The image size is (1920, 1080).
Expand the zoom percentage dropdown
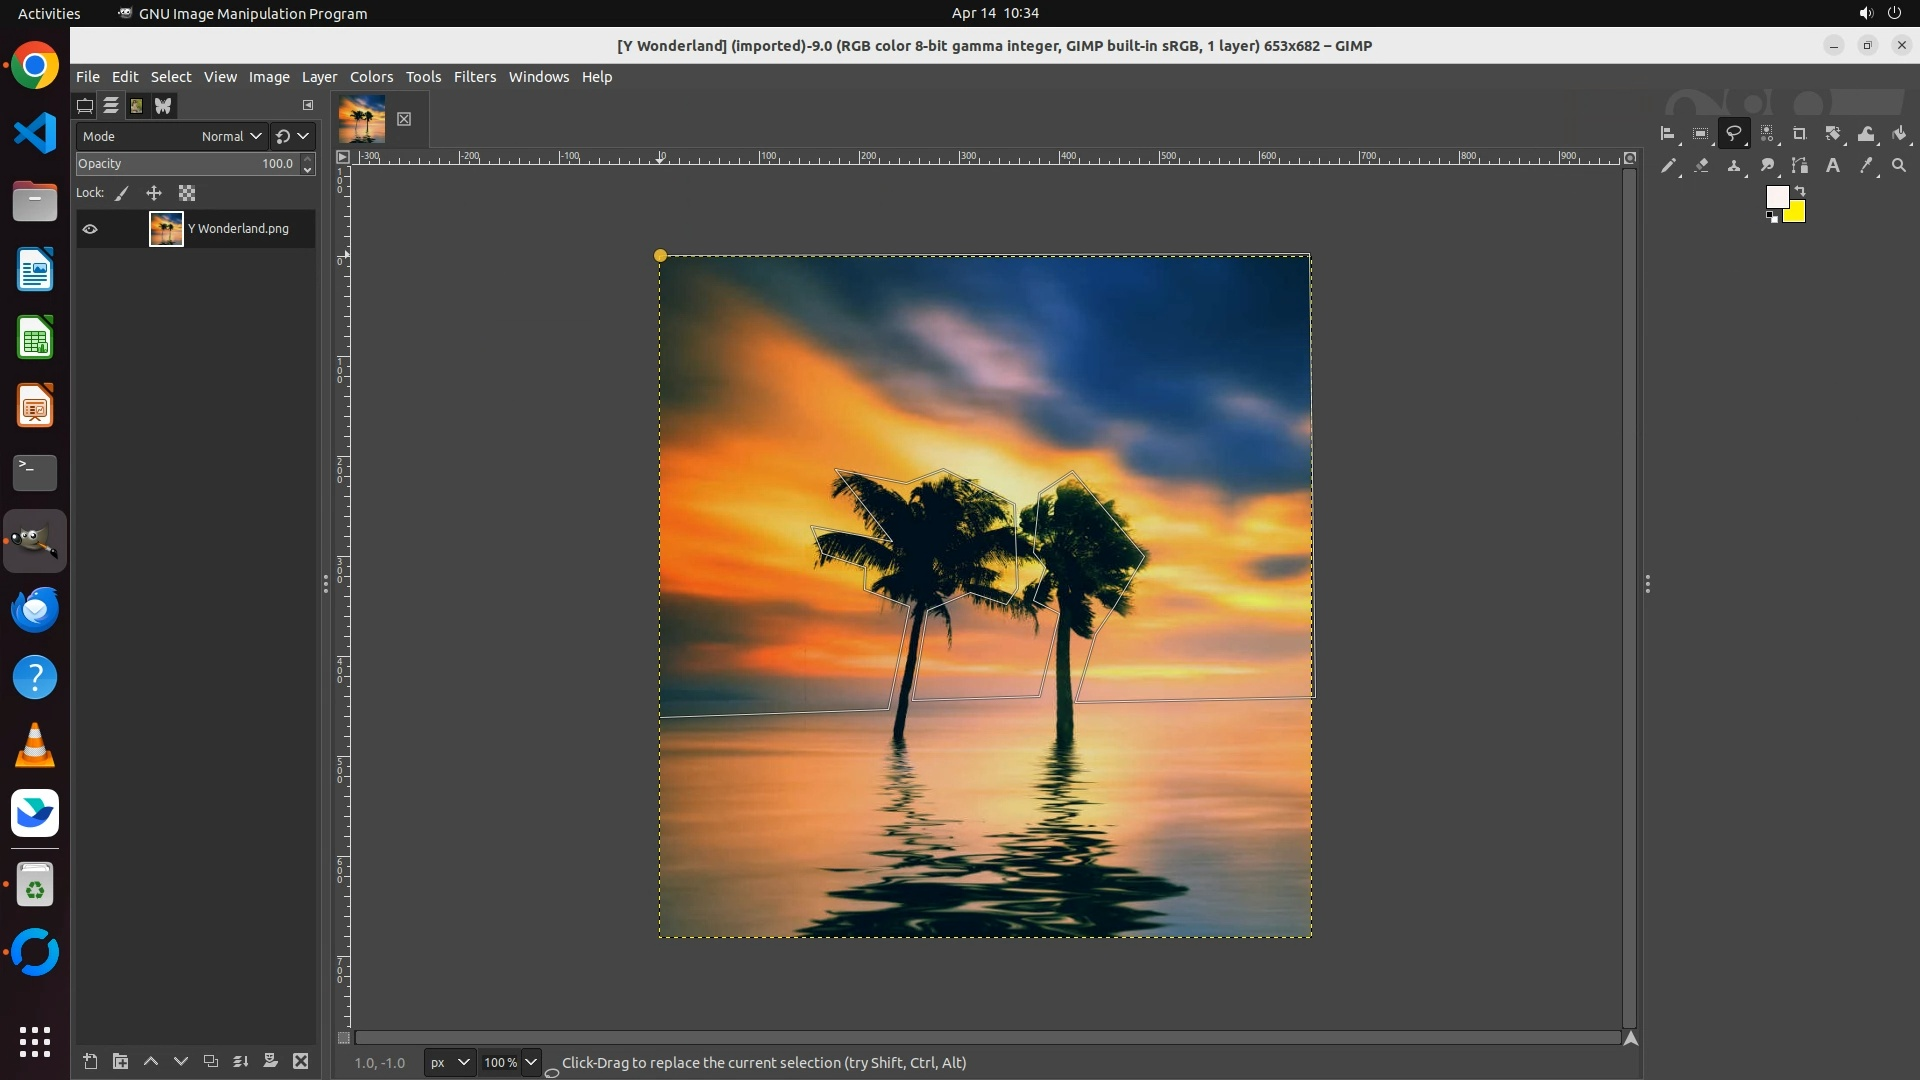[x=531, y=1063]
